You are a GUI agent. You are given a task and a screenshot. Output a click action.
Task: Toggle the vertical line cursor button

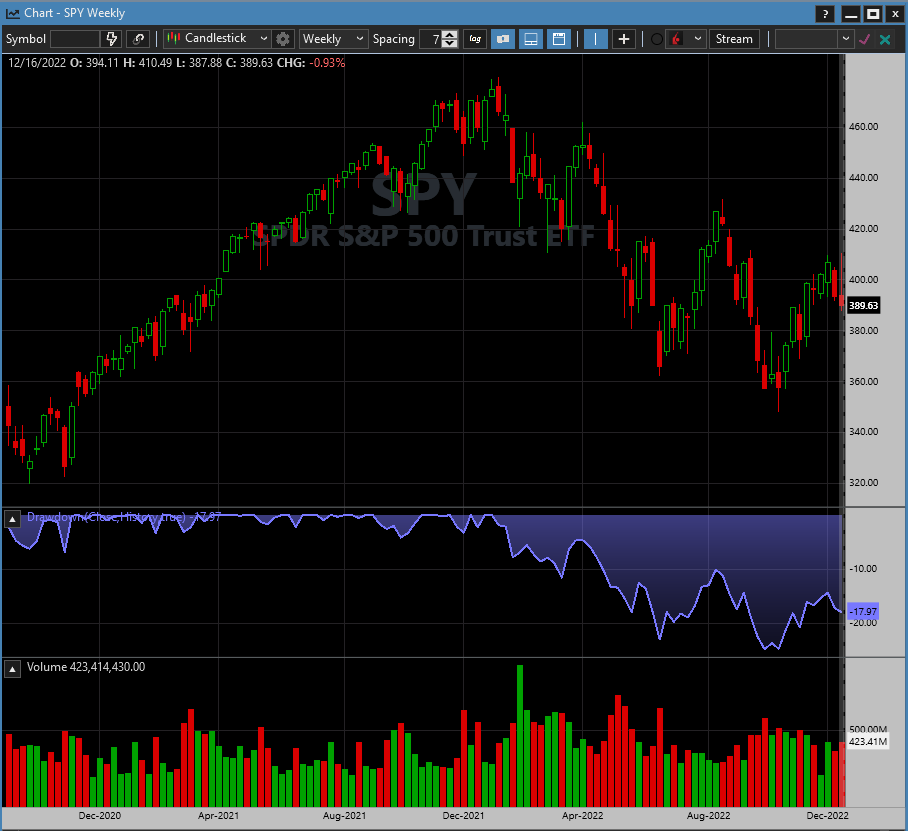pyautogui.click(x=595, y=39)
